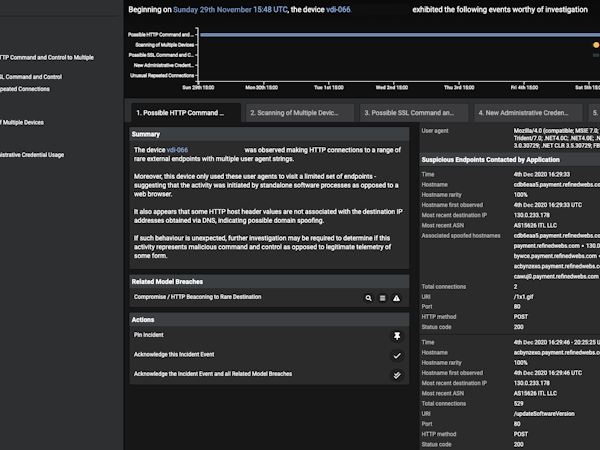Click the Actions section header
The height and width of the screenshot is (450, 600).
pyautogui.click(x=269, y=320)
